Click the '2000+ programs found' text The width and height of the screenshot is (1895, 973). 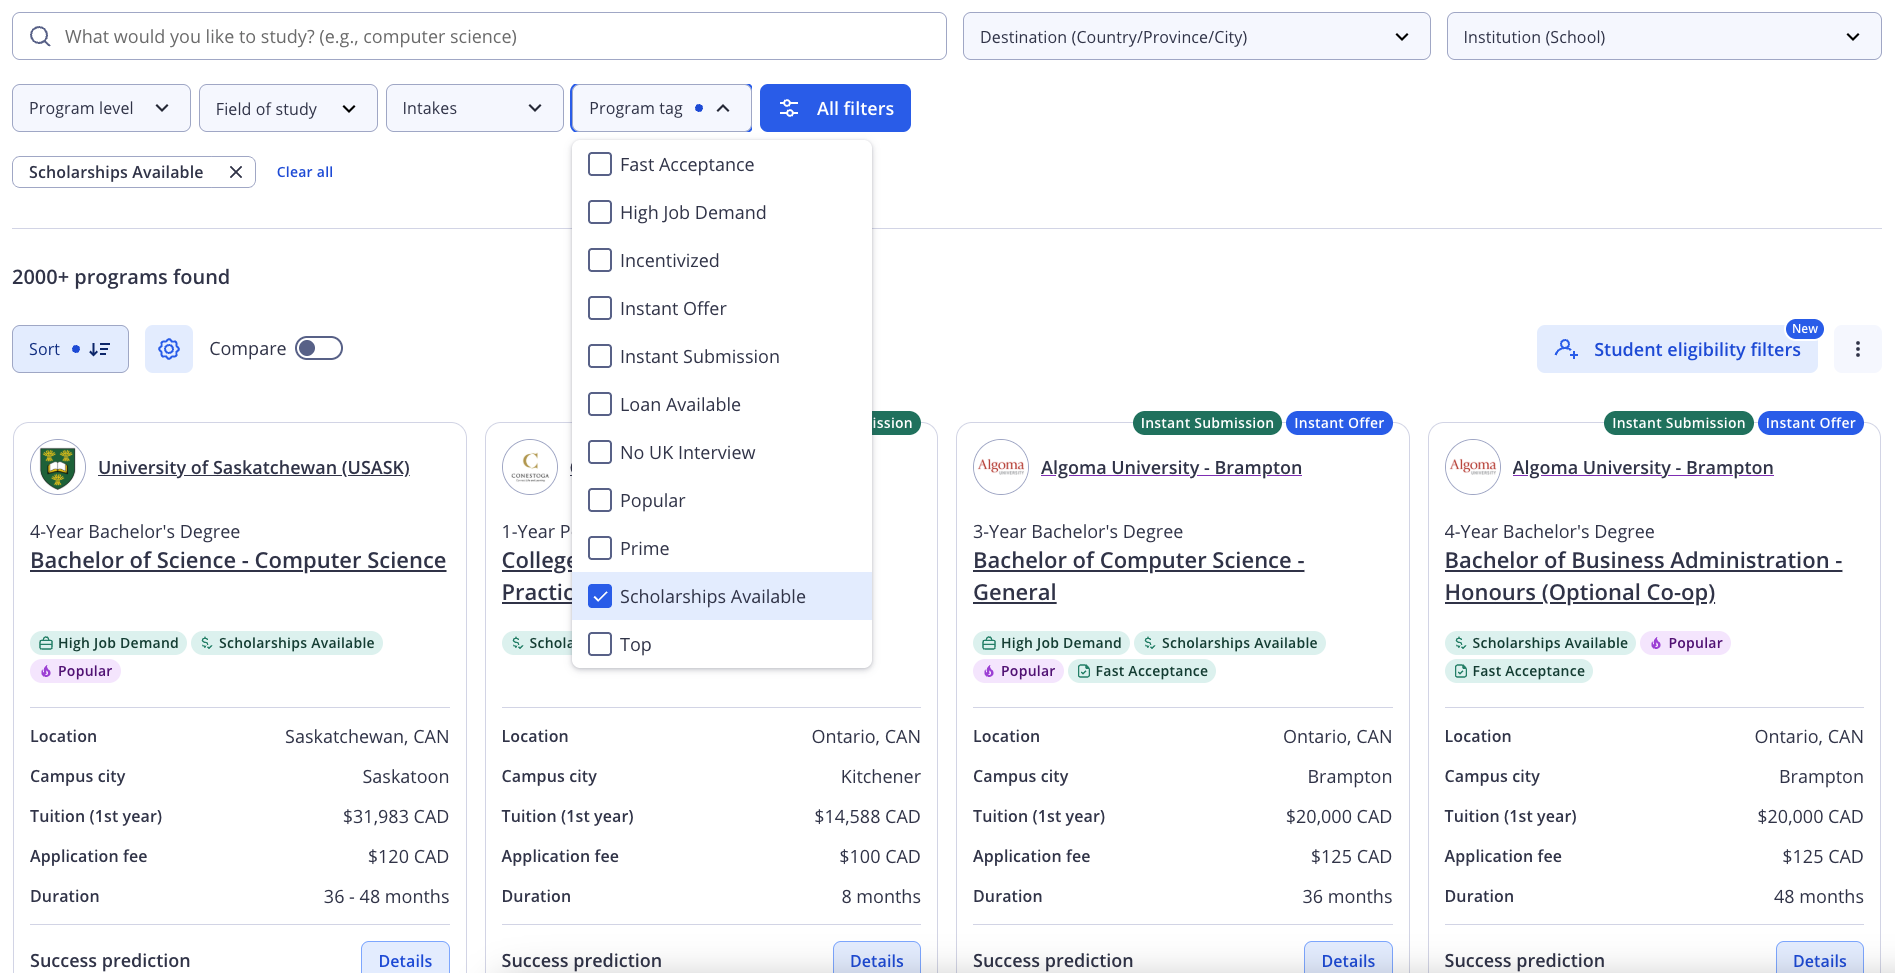(x=121, y=277)
